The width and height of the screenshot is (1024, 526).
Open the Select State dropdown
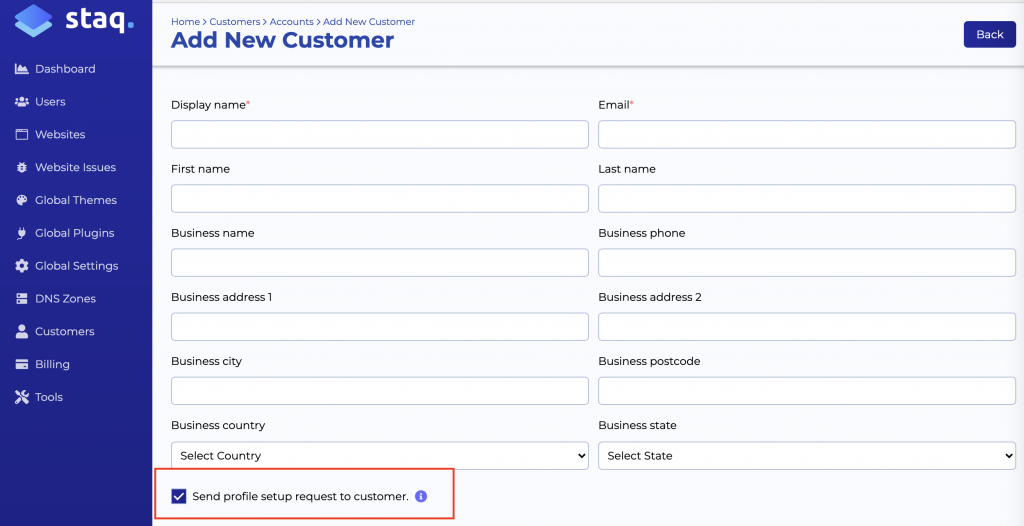click(x=806, y=455)
